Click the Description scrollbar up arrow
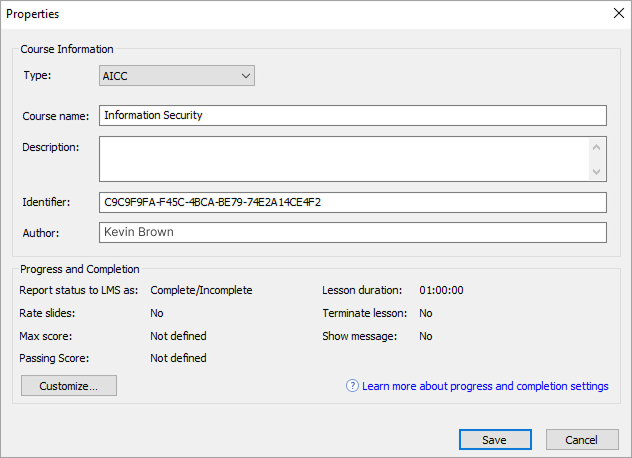 [598, 146]
